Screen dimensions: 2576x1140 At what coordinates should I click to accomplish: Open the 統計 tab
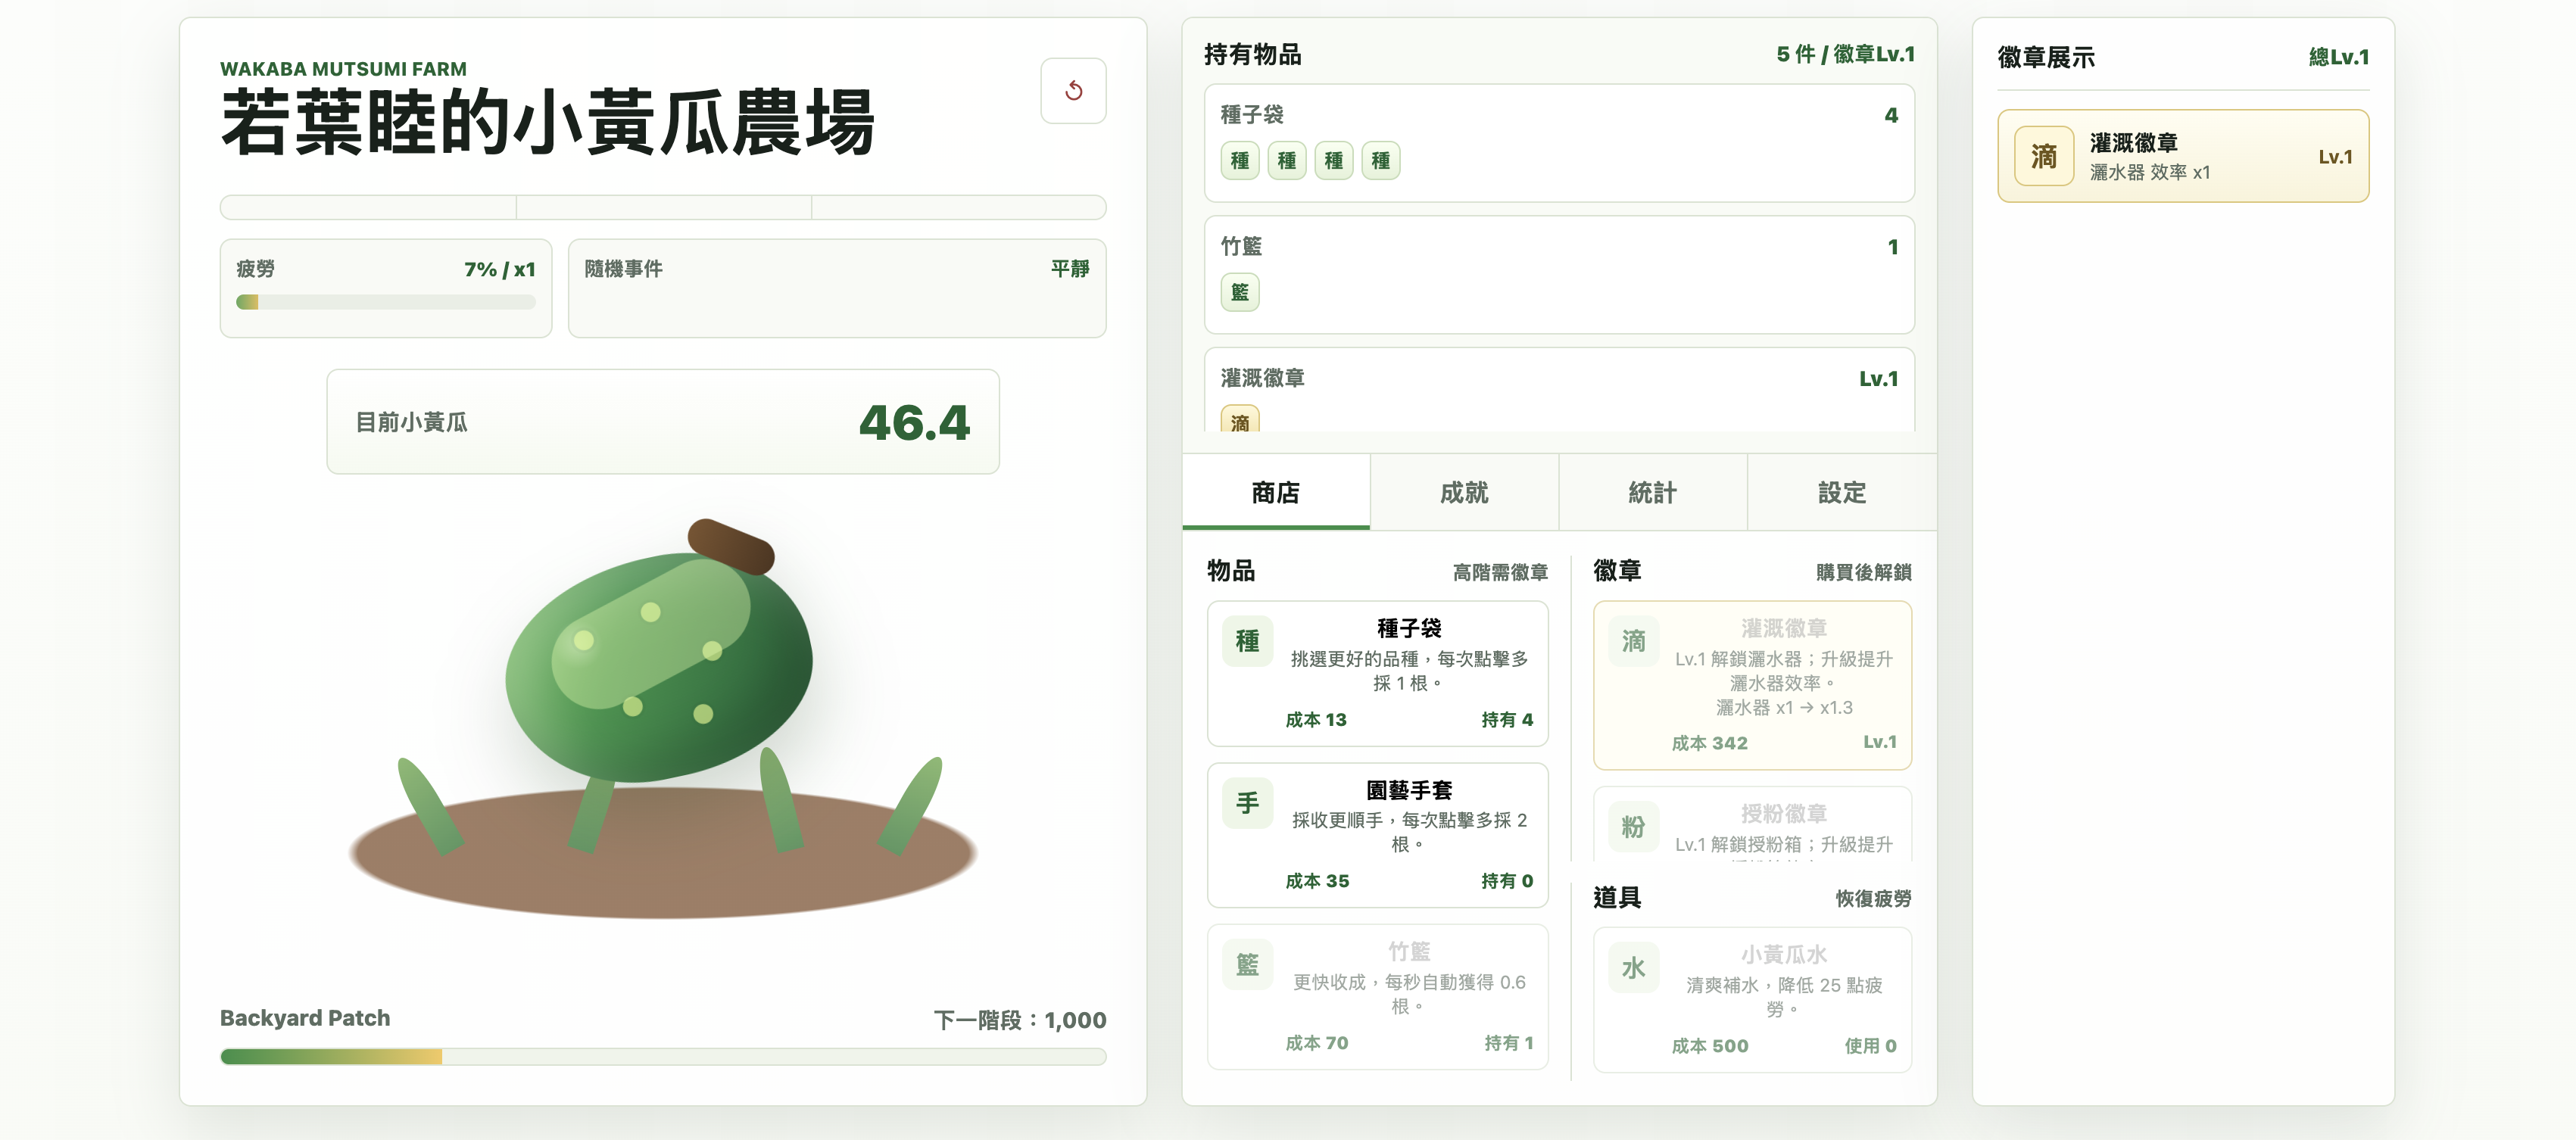click(1652, 492)
